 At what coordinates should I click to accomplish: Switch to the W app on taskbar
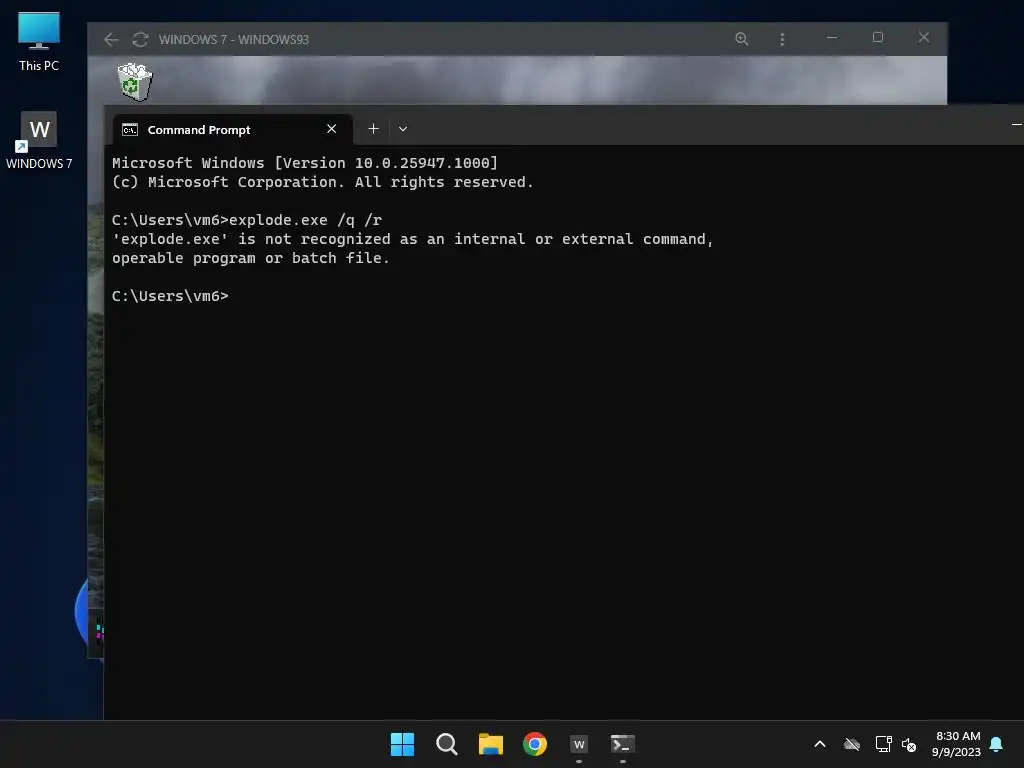579,744
